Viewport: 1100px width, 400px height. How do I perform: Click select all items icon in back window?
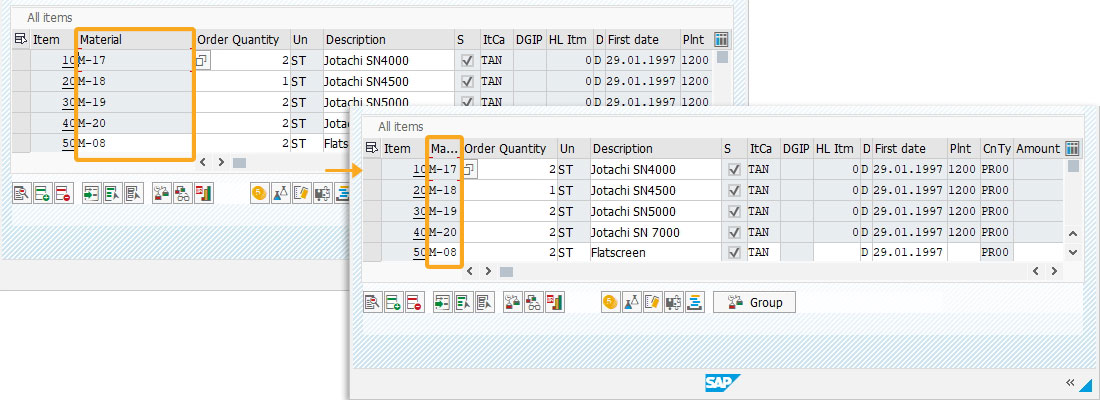tap(113, 194)
